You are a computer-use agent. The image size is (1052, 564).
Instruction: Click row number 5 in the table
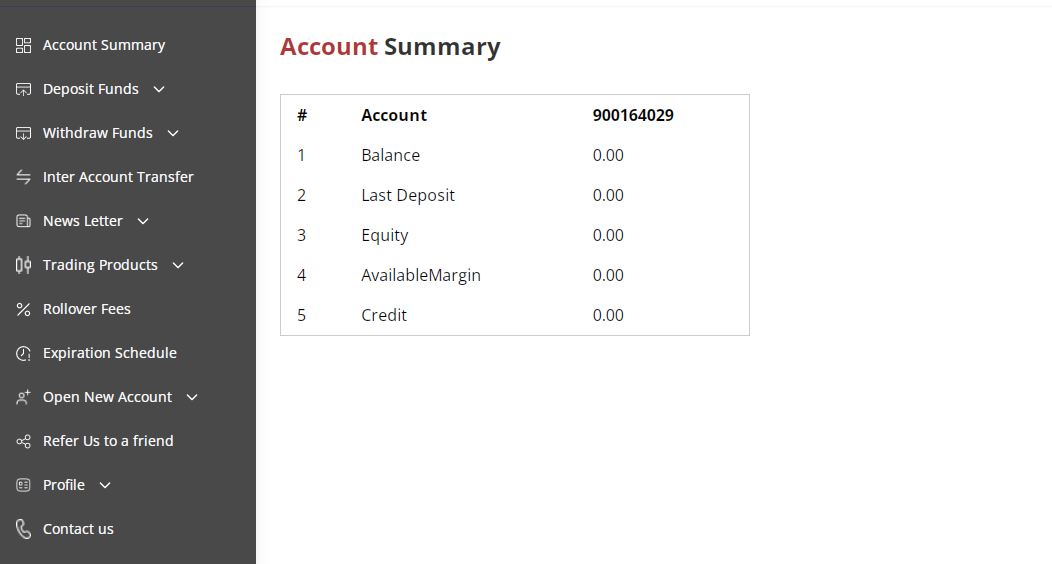(301, 315)
